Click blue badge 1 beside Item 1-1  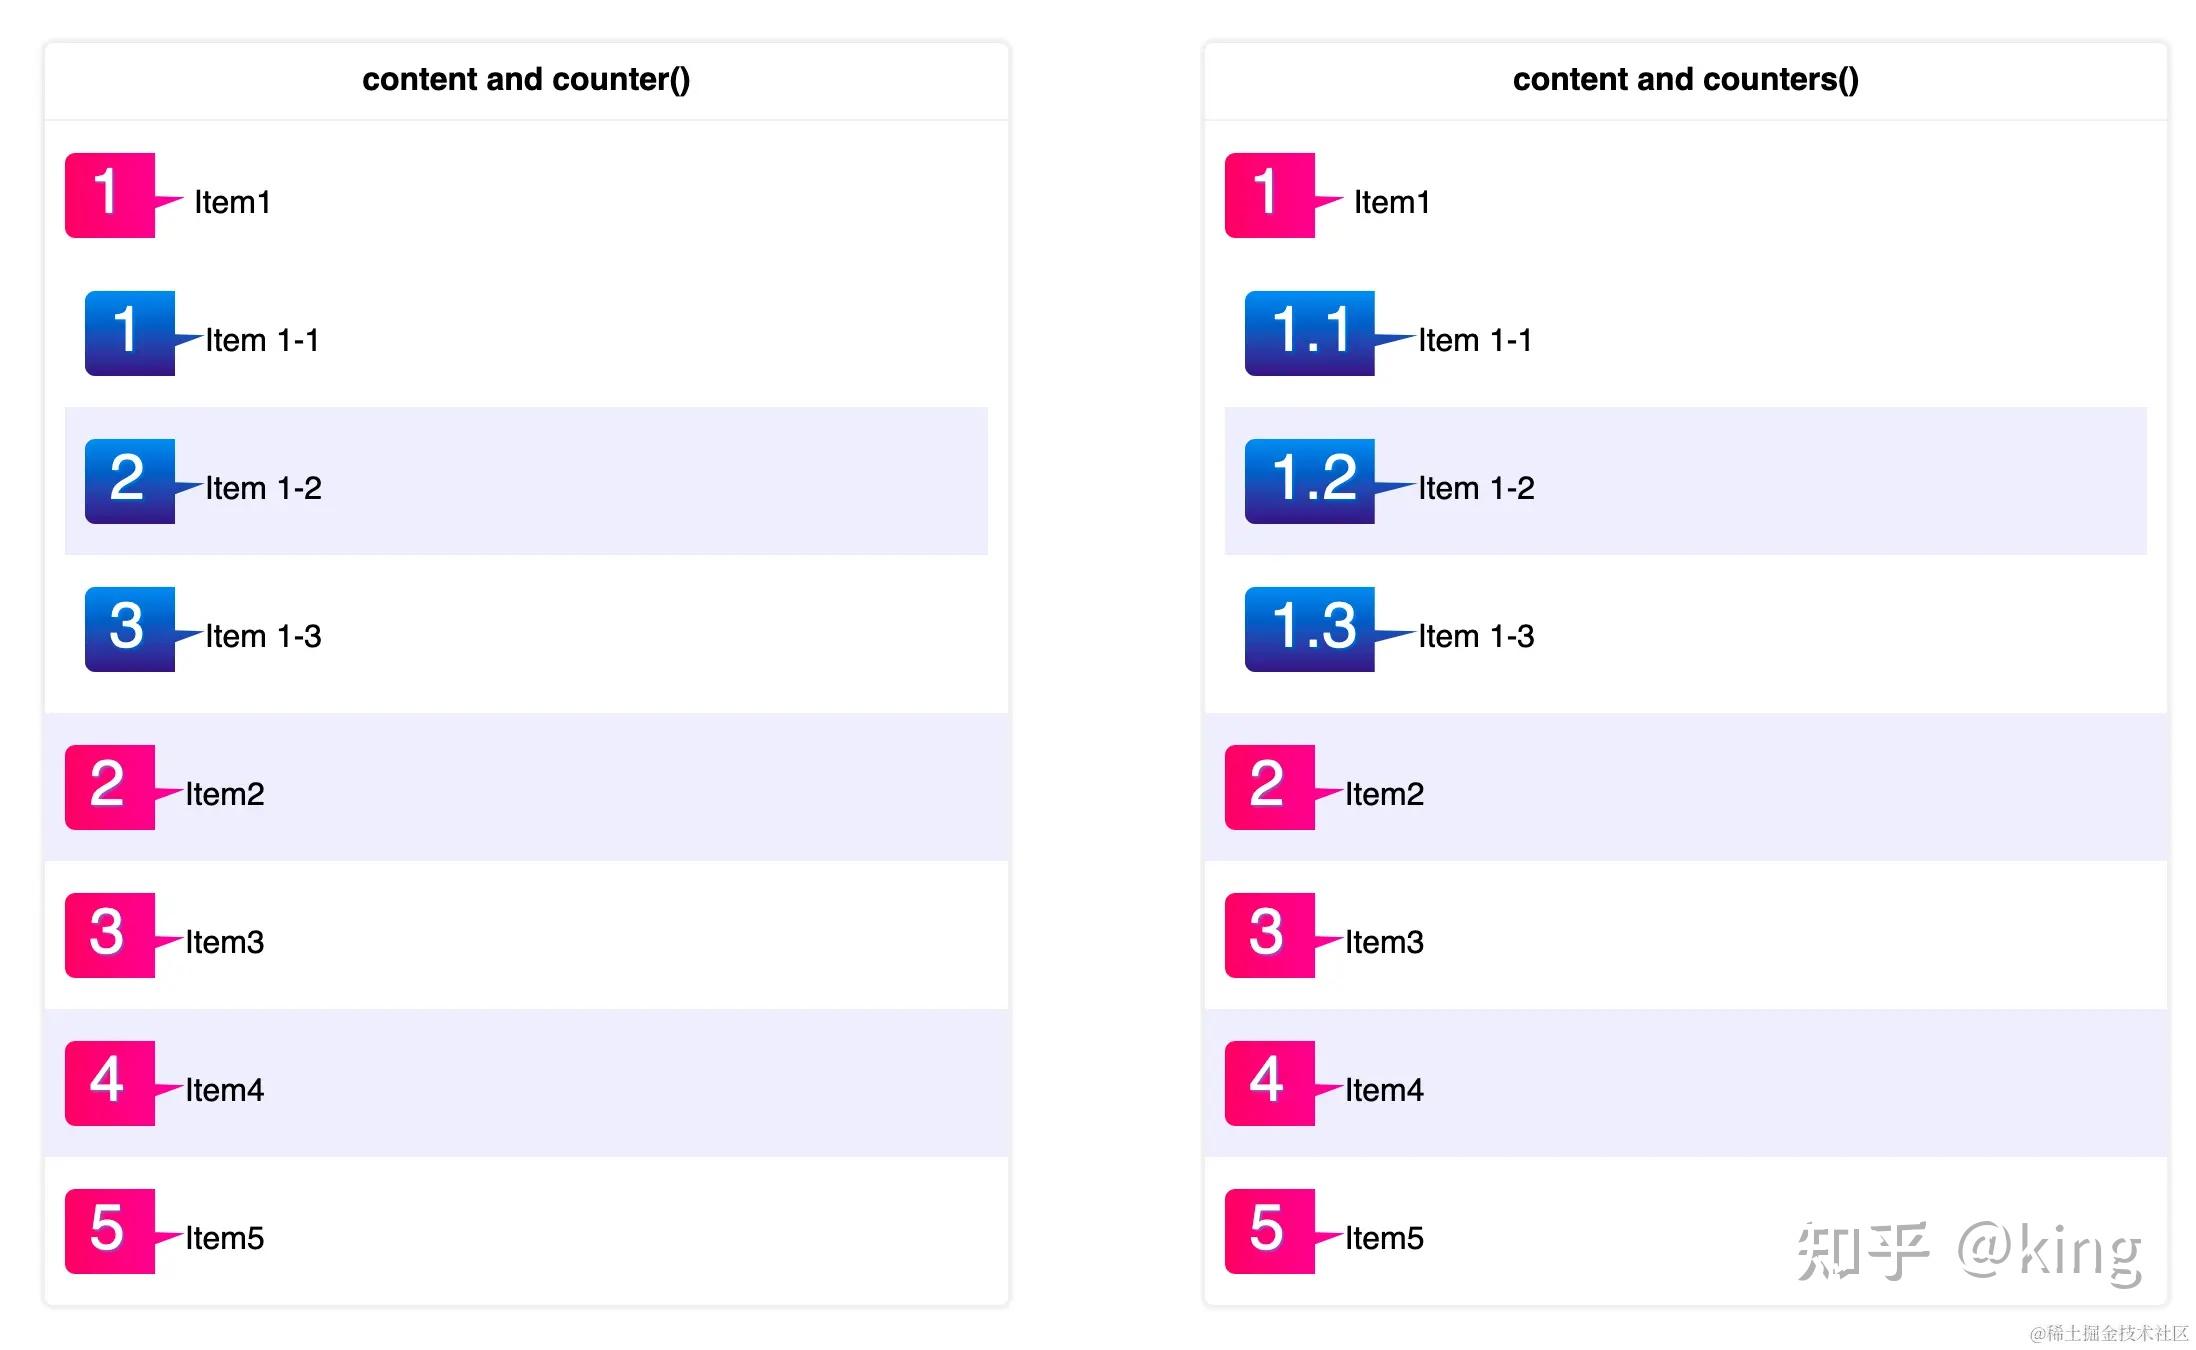click(x=129, y=333)
